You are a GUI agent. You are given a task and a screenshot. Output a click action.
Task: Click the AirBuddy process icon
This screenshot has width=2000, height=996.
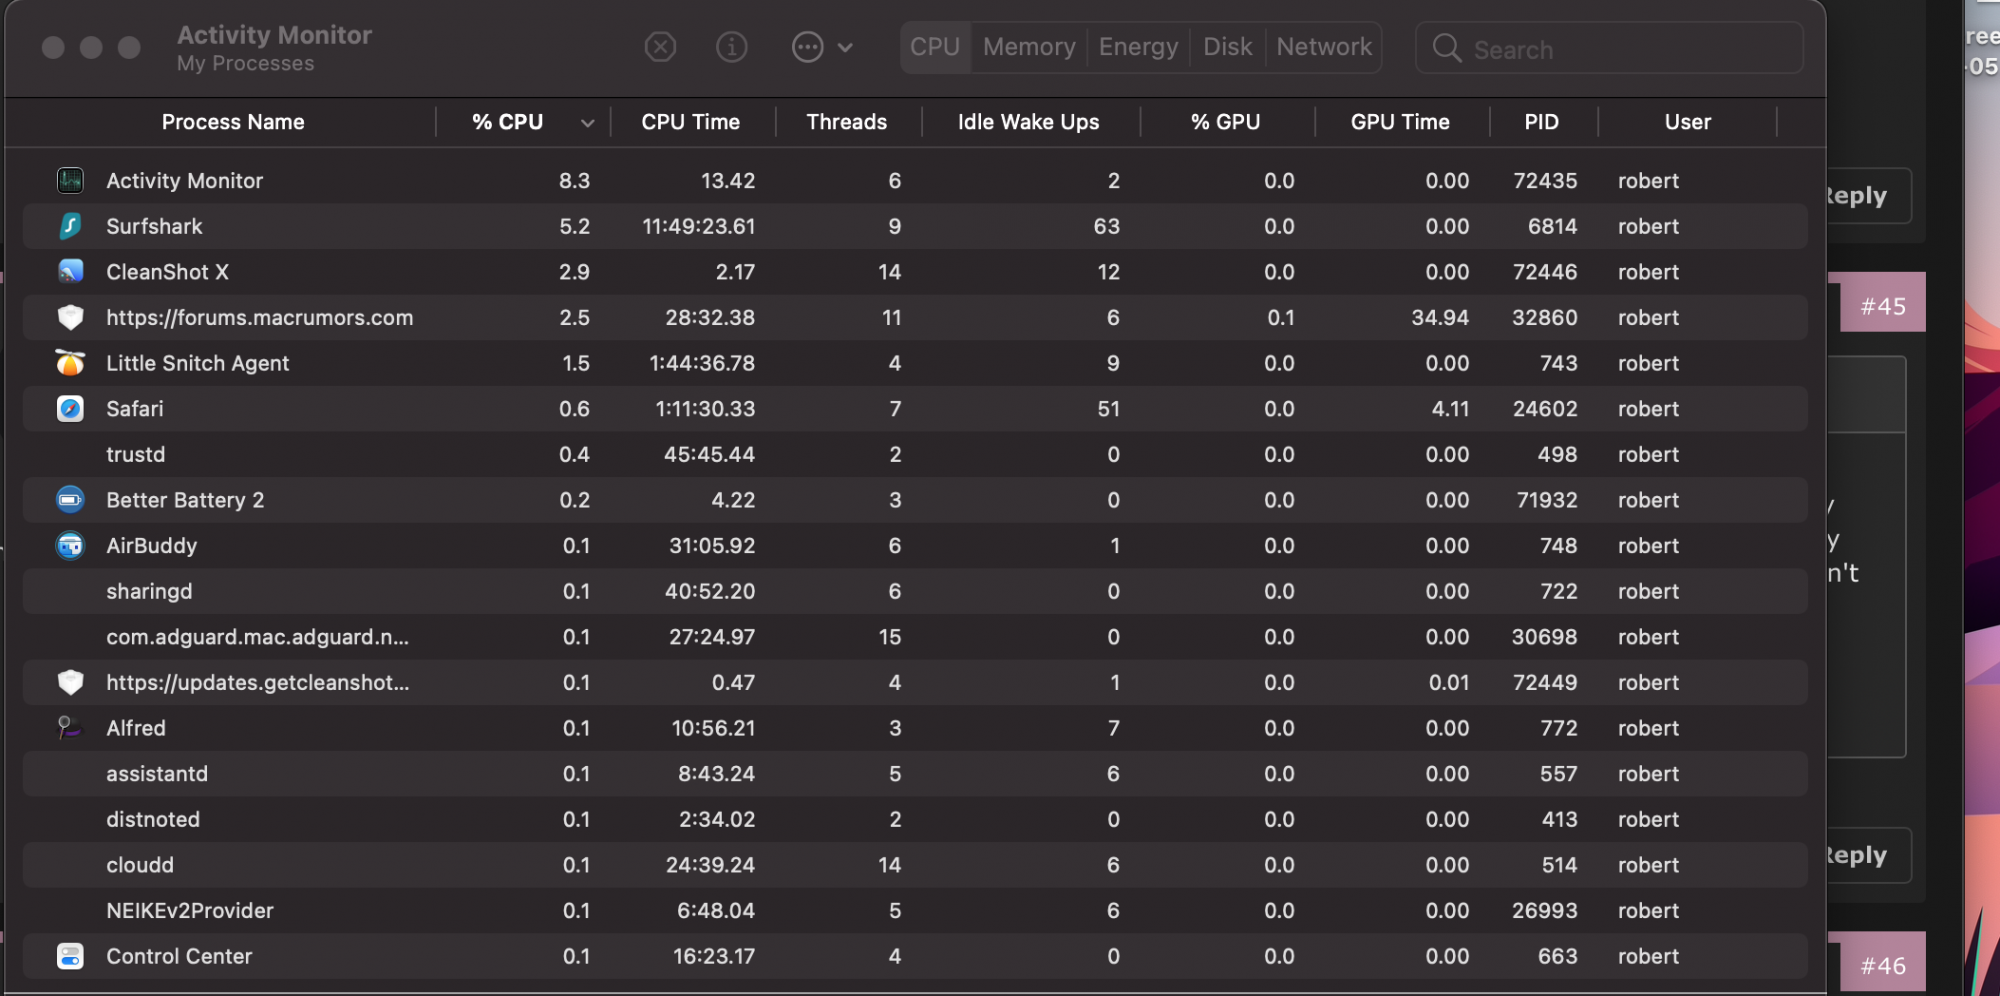pyautogui.click(x=70, y=545)
